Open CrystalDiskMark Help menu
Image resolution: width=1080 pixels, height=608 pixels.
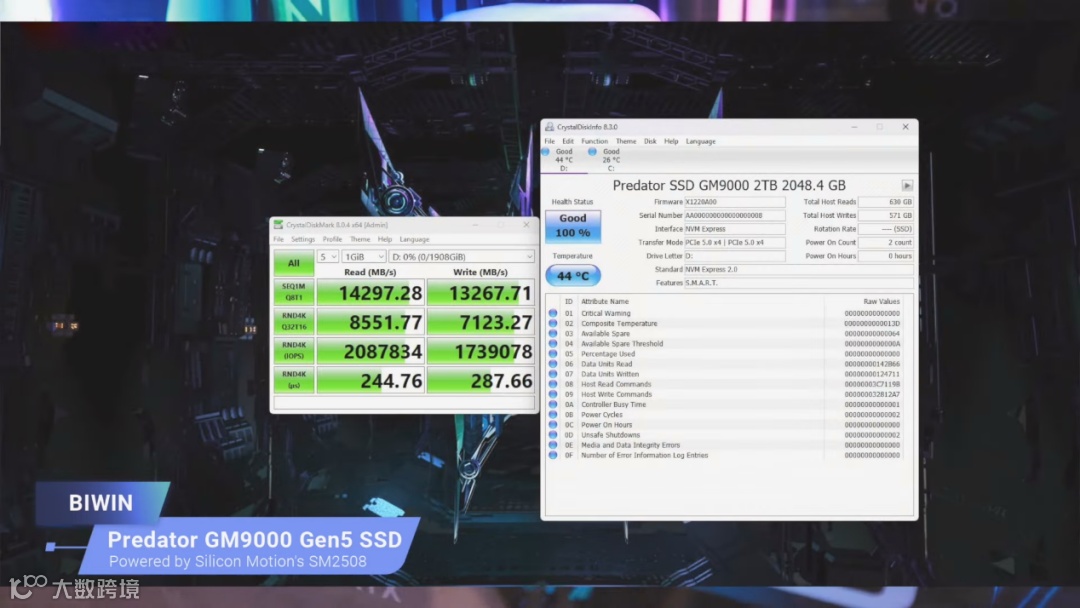384,240
